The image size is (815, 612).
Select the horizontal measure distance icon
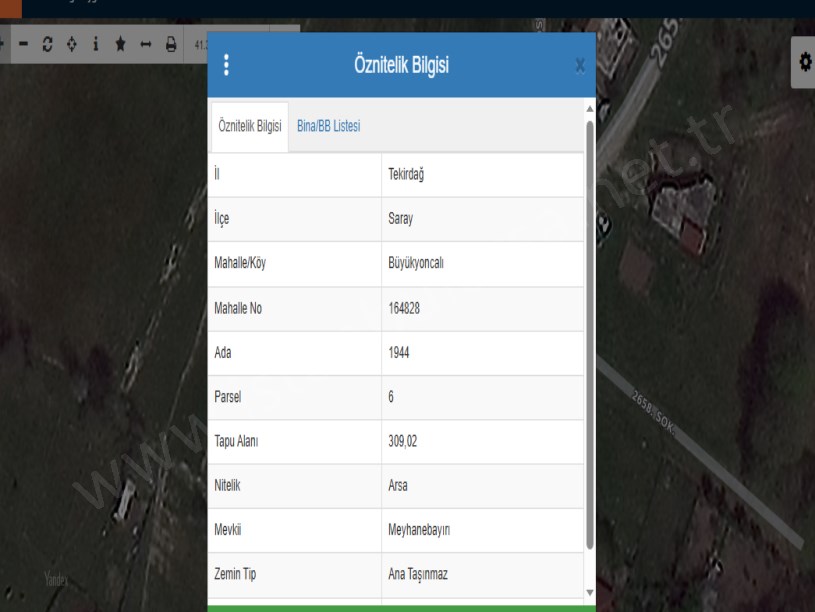[x=145, y=44]
